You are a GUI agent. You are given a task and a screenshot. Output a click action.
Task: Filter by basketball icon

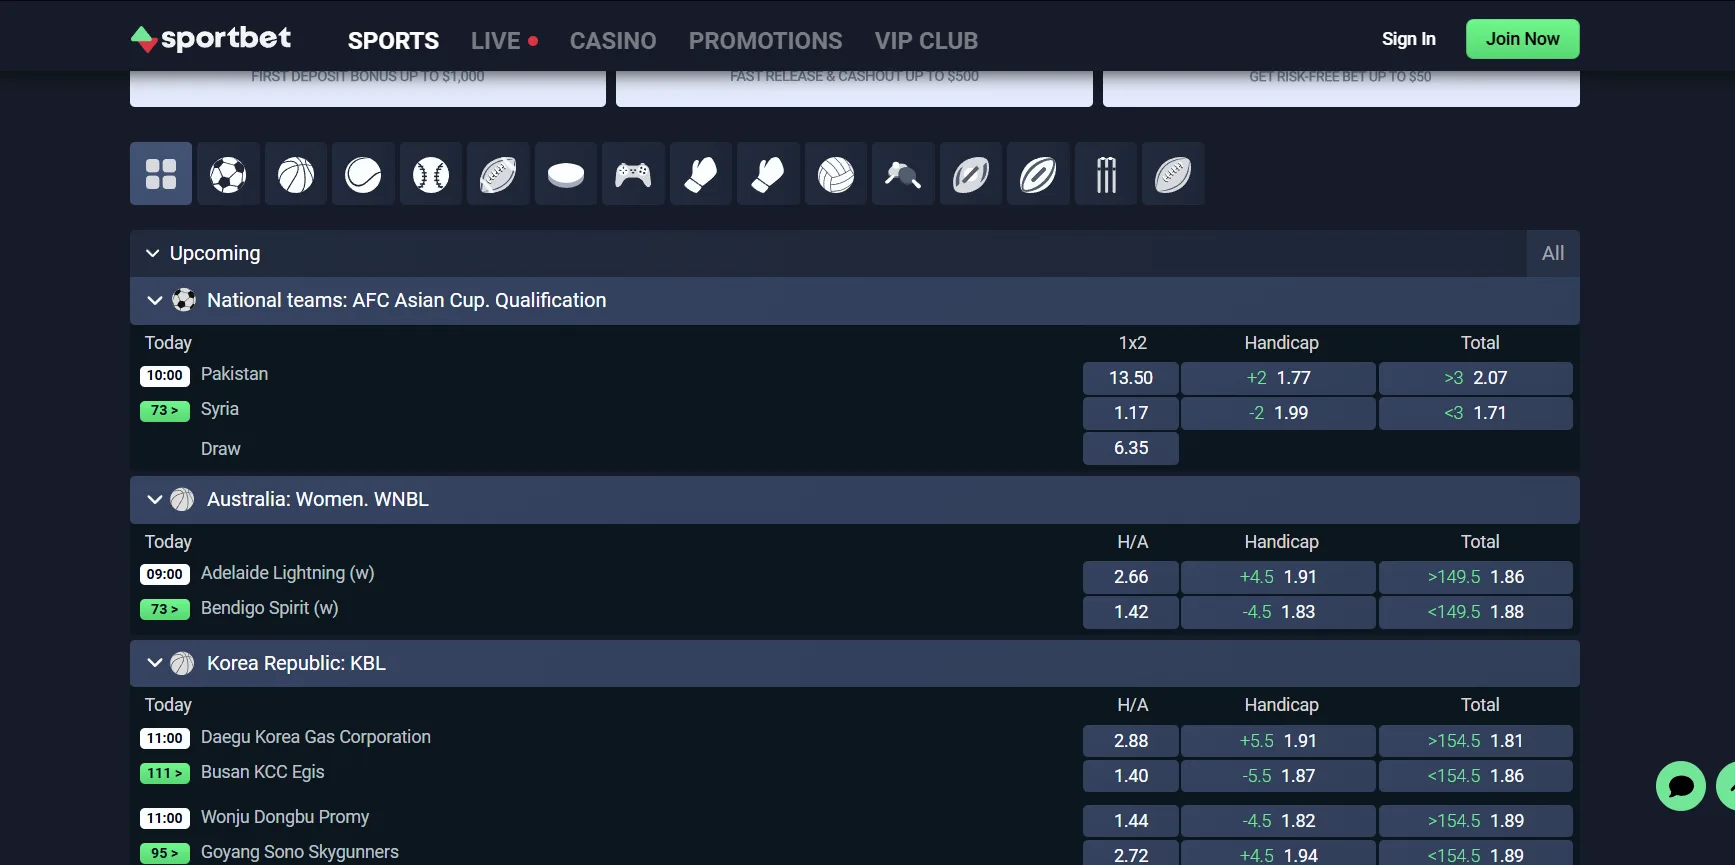[296, 174]
